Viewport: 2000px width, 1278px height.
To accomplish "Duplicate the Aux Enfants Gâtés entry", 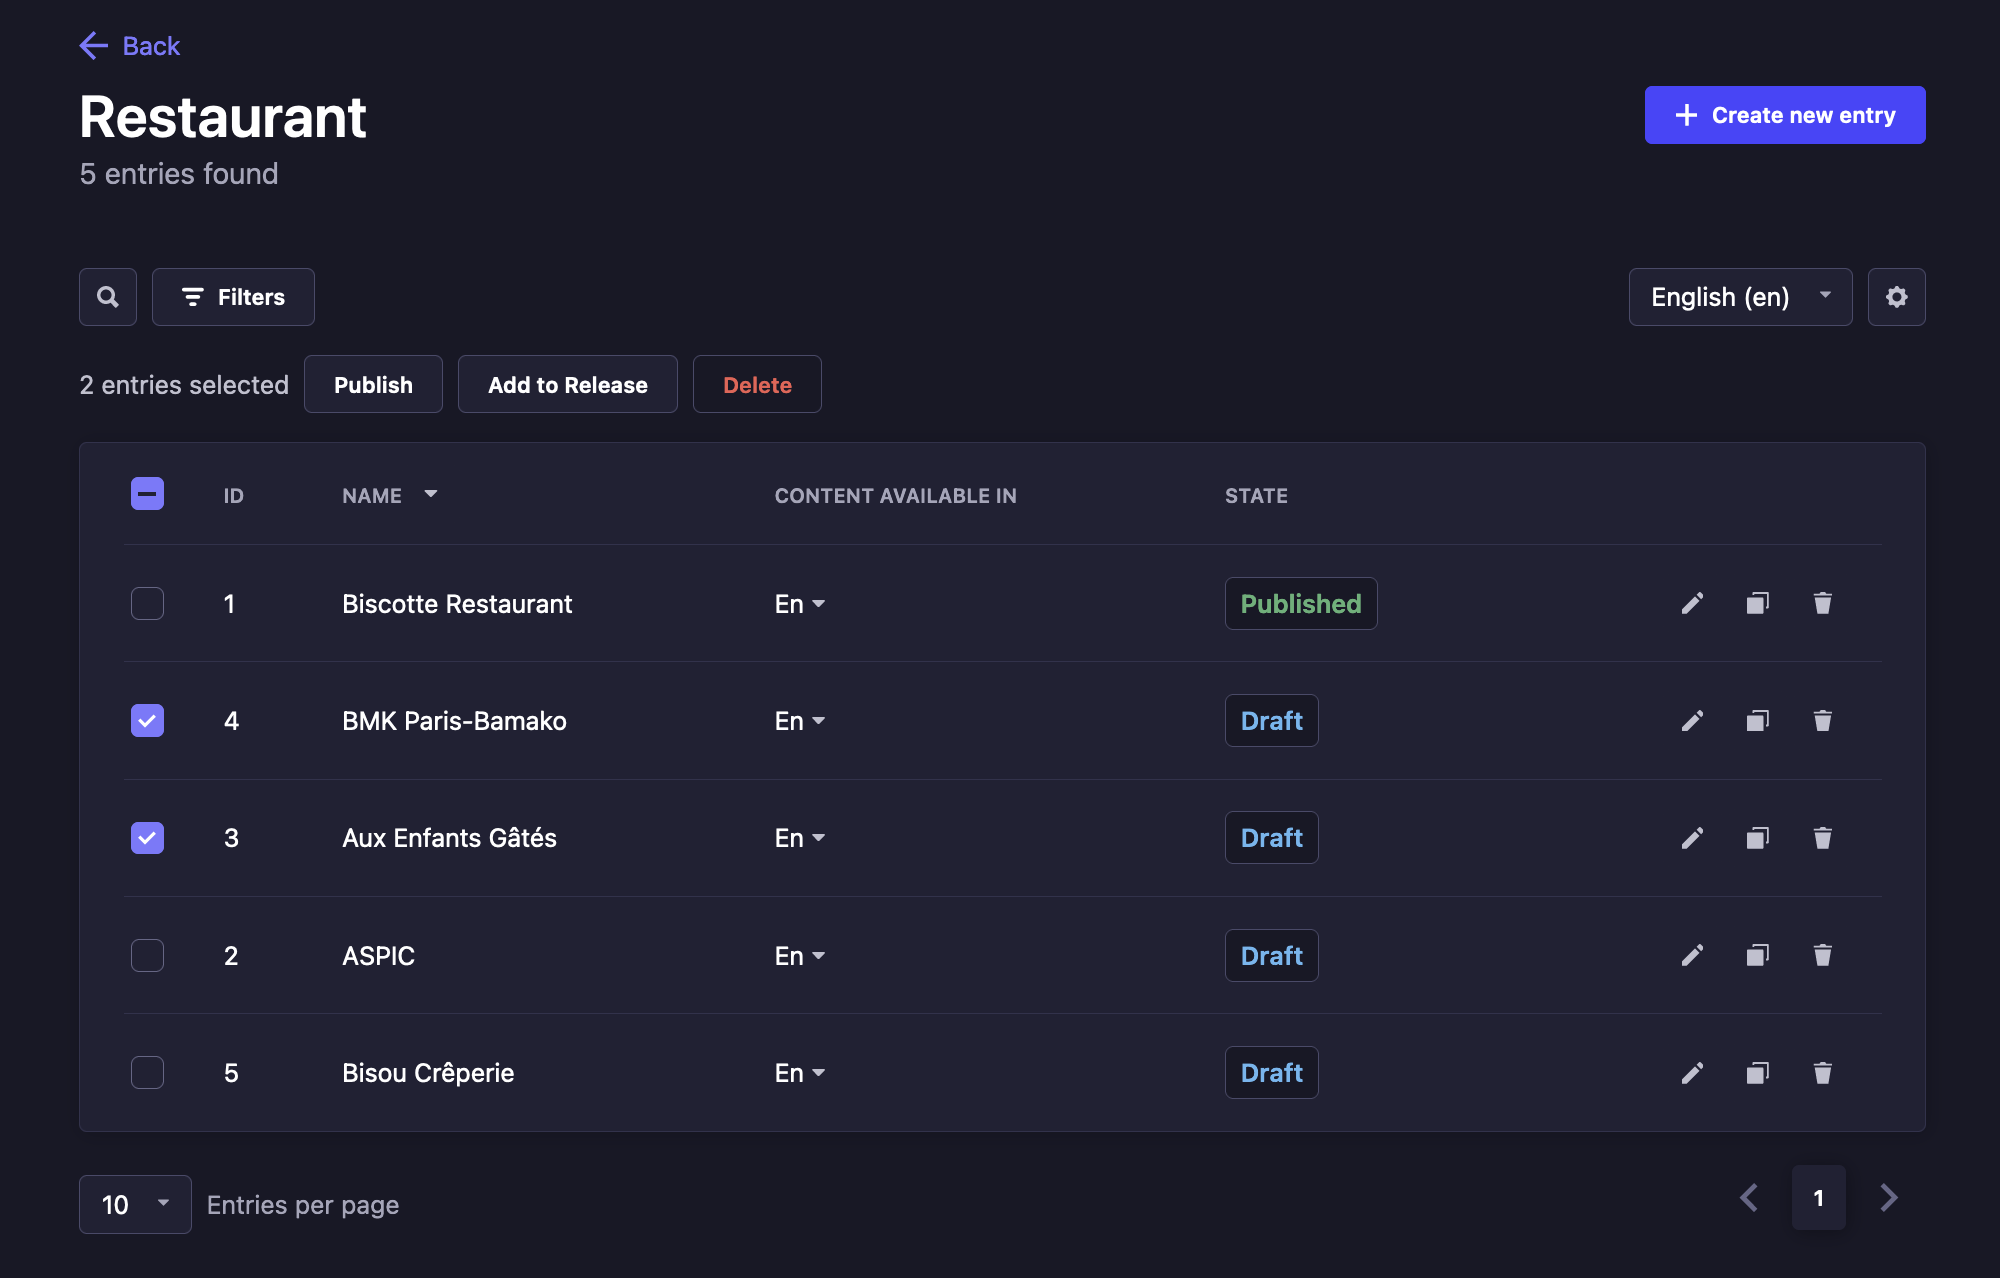I will coord(1757,837).
